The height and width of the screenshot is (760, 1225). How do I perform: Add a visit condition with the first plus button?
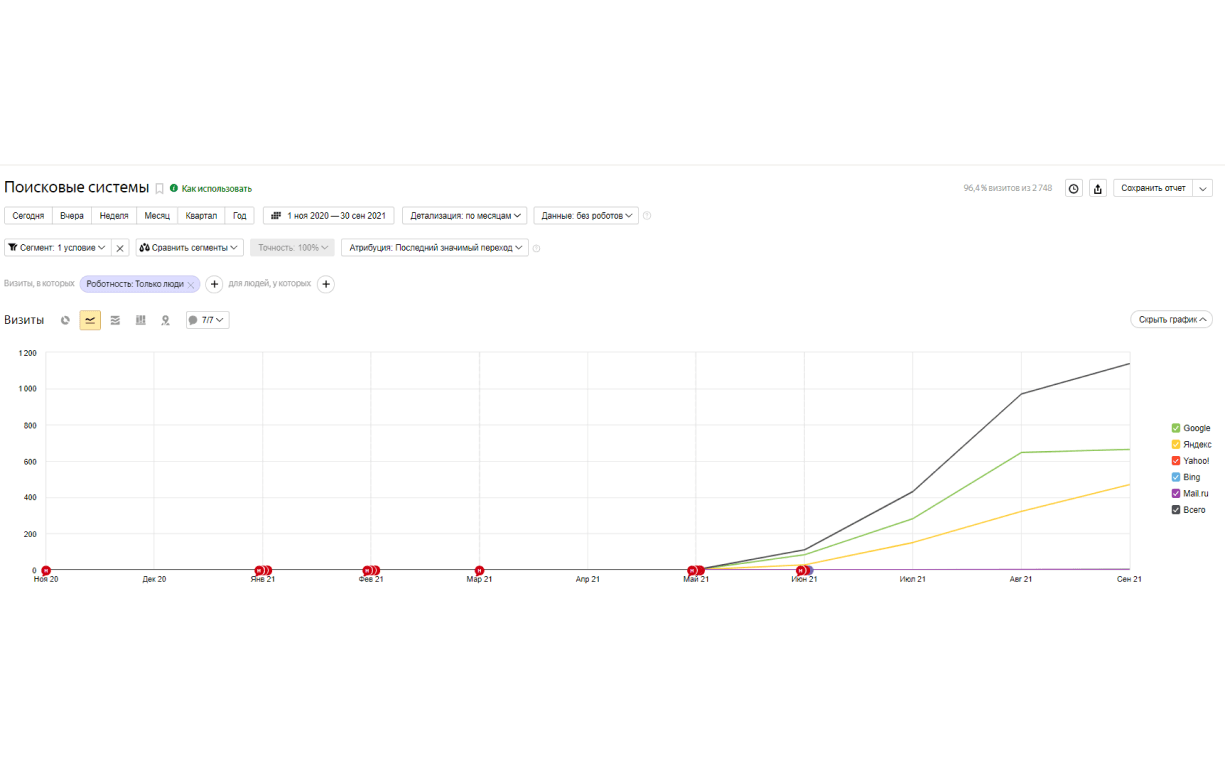[x=214, y=284]
